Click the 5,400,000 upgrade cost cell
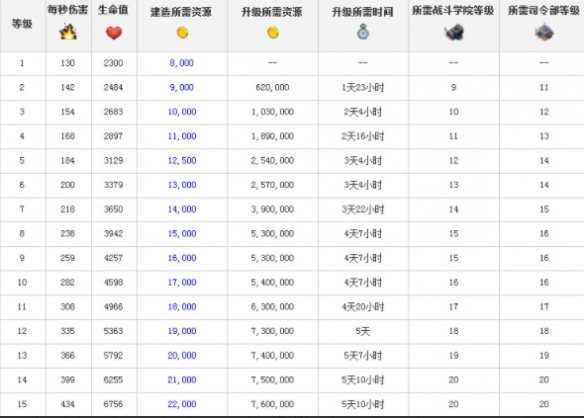Viewport: 584px width, 418px height. point(272,282)
